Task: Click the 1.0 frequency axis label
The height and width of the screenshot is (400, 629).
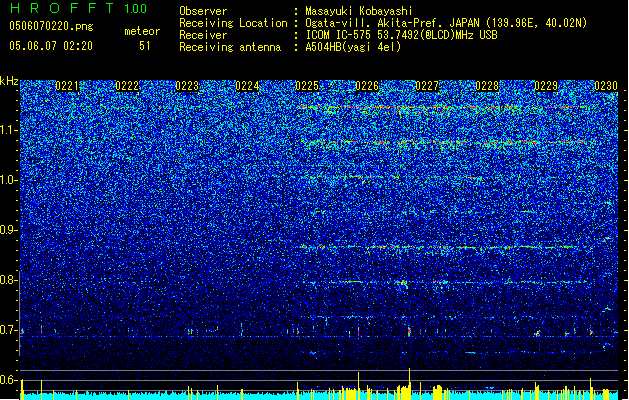Action: [9, 180]
